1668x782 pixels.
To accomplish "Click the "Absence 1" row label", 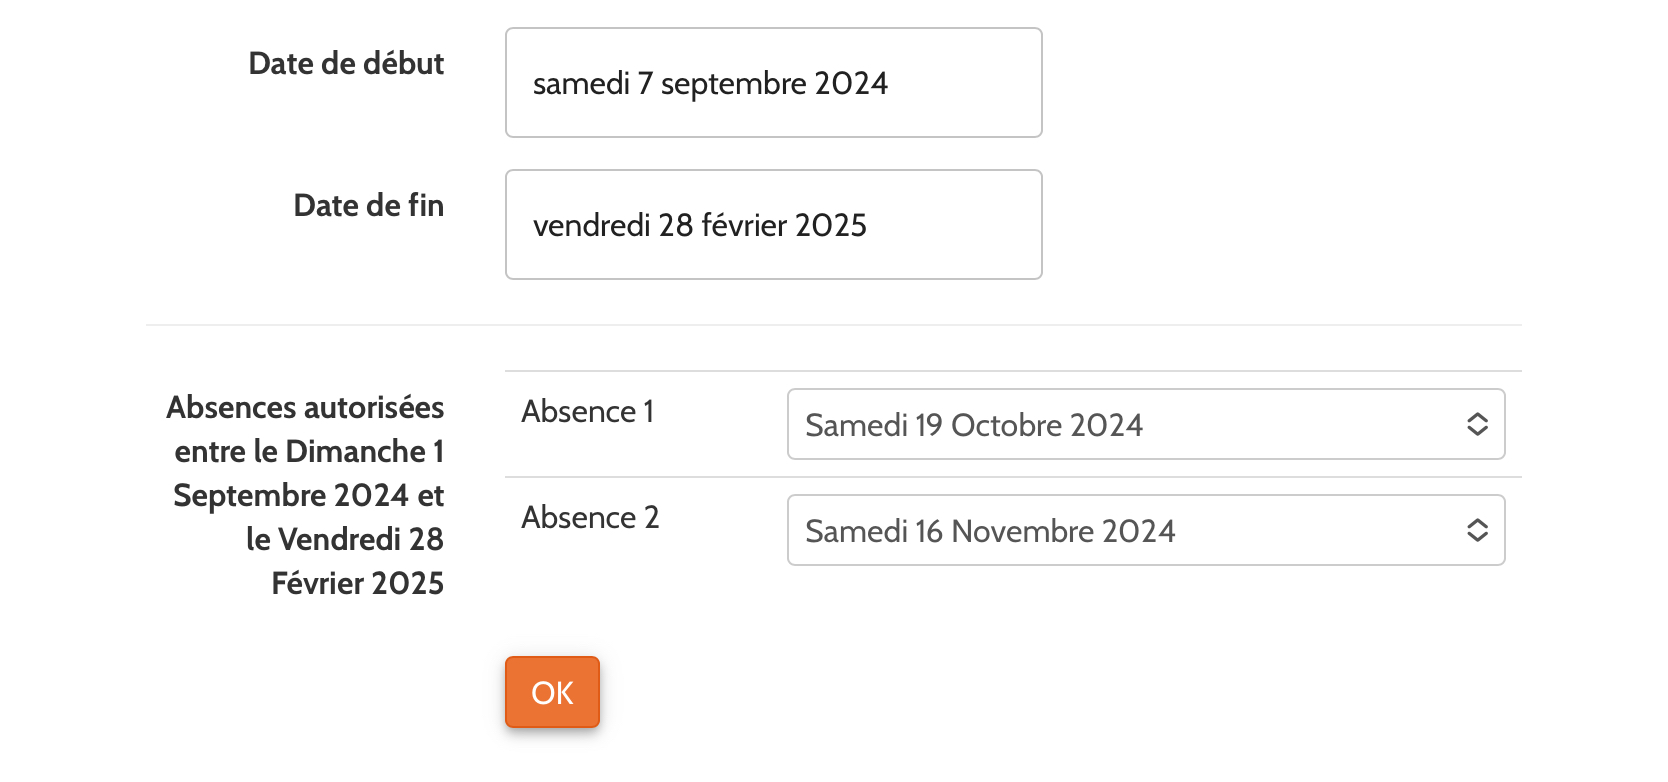I will (587, 412).
